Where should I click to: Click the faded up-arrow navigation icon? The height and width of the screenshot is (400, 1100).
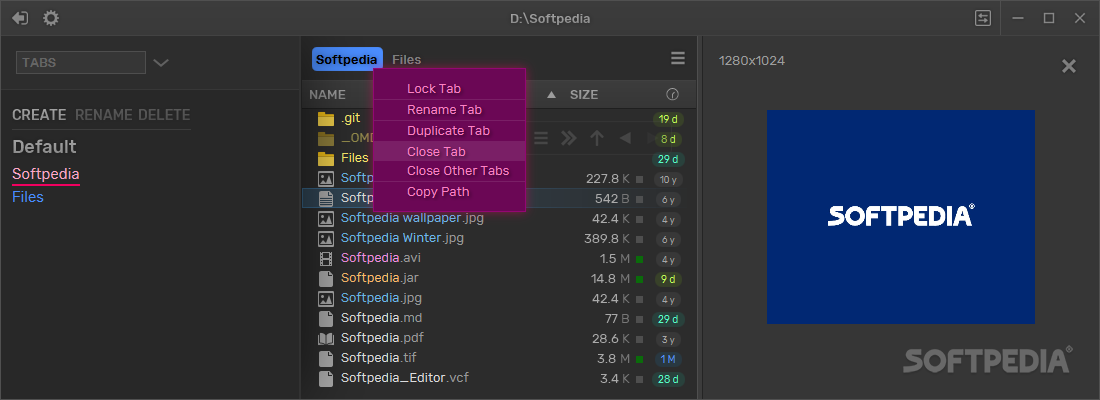tap(596, 138)
